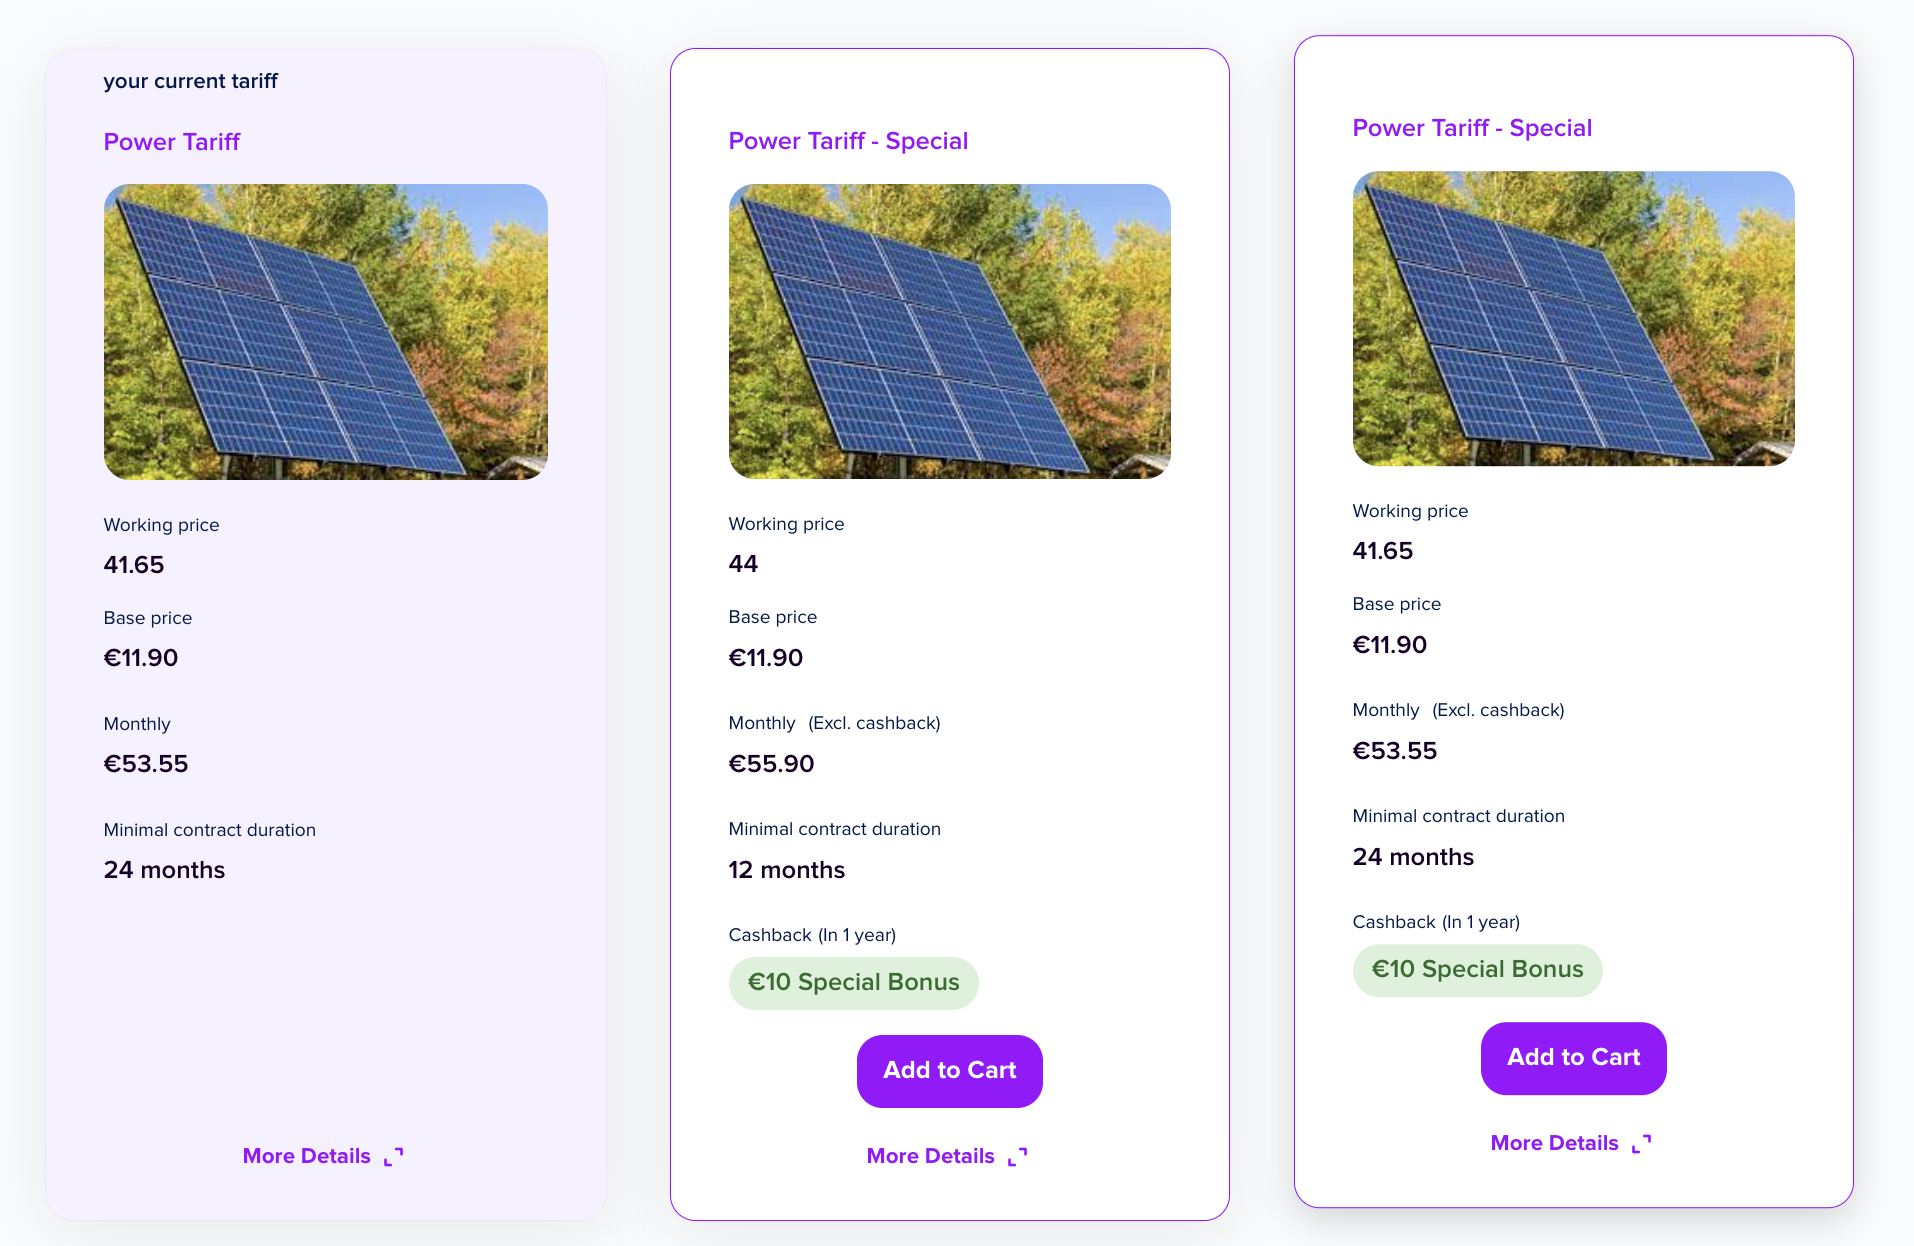1914x1246 pixels.
Task: Open More Details text on the rightmost tariff card
Action: click(x=1554, y=1143)
